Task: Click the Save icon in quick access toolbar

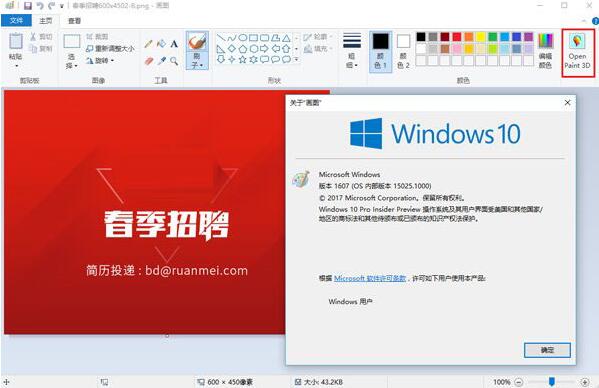Action: coord(28,6)
